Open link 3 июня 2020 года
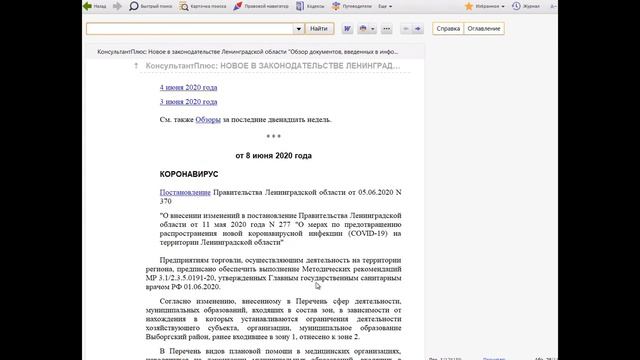Viewport: 640px width, 360px height. [x=189, y=102]
